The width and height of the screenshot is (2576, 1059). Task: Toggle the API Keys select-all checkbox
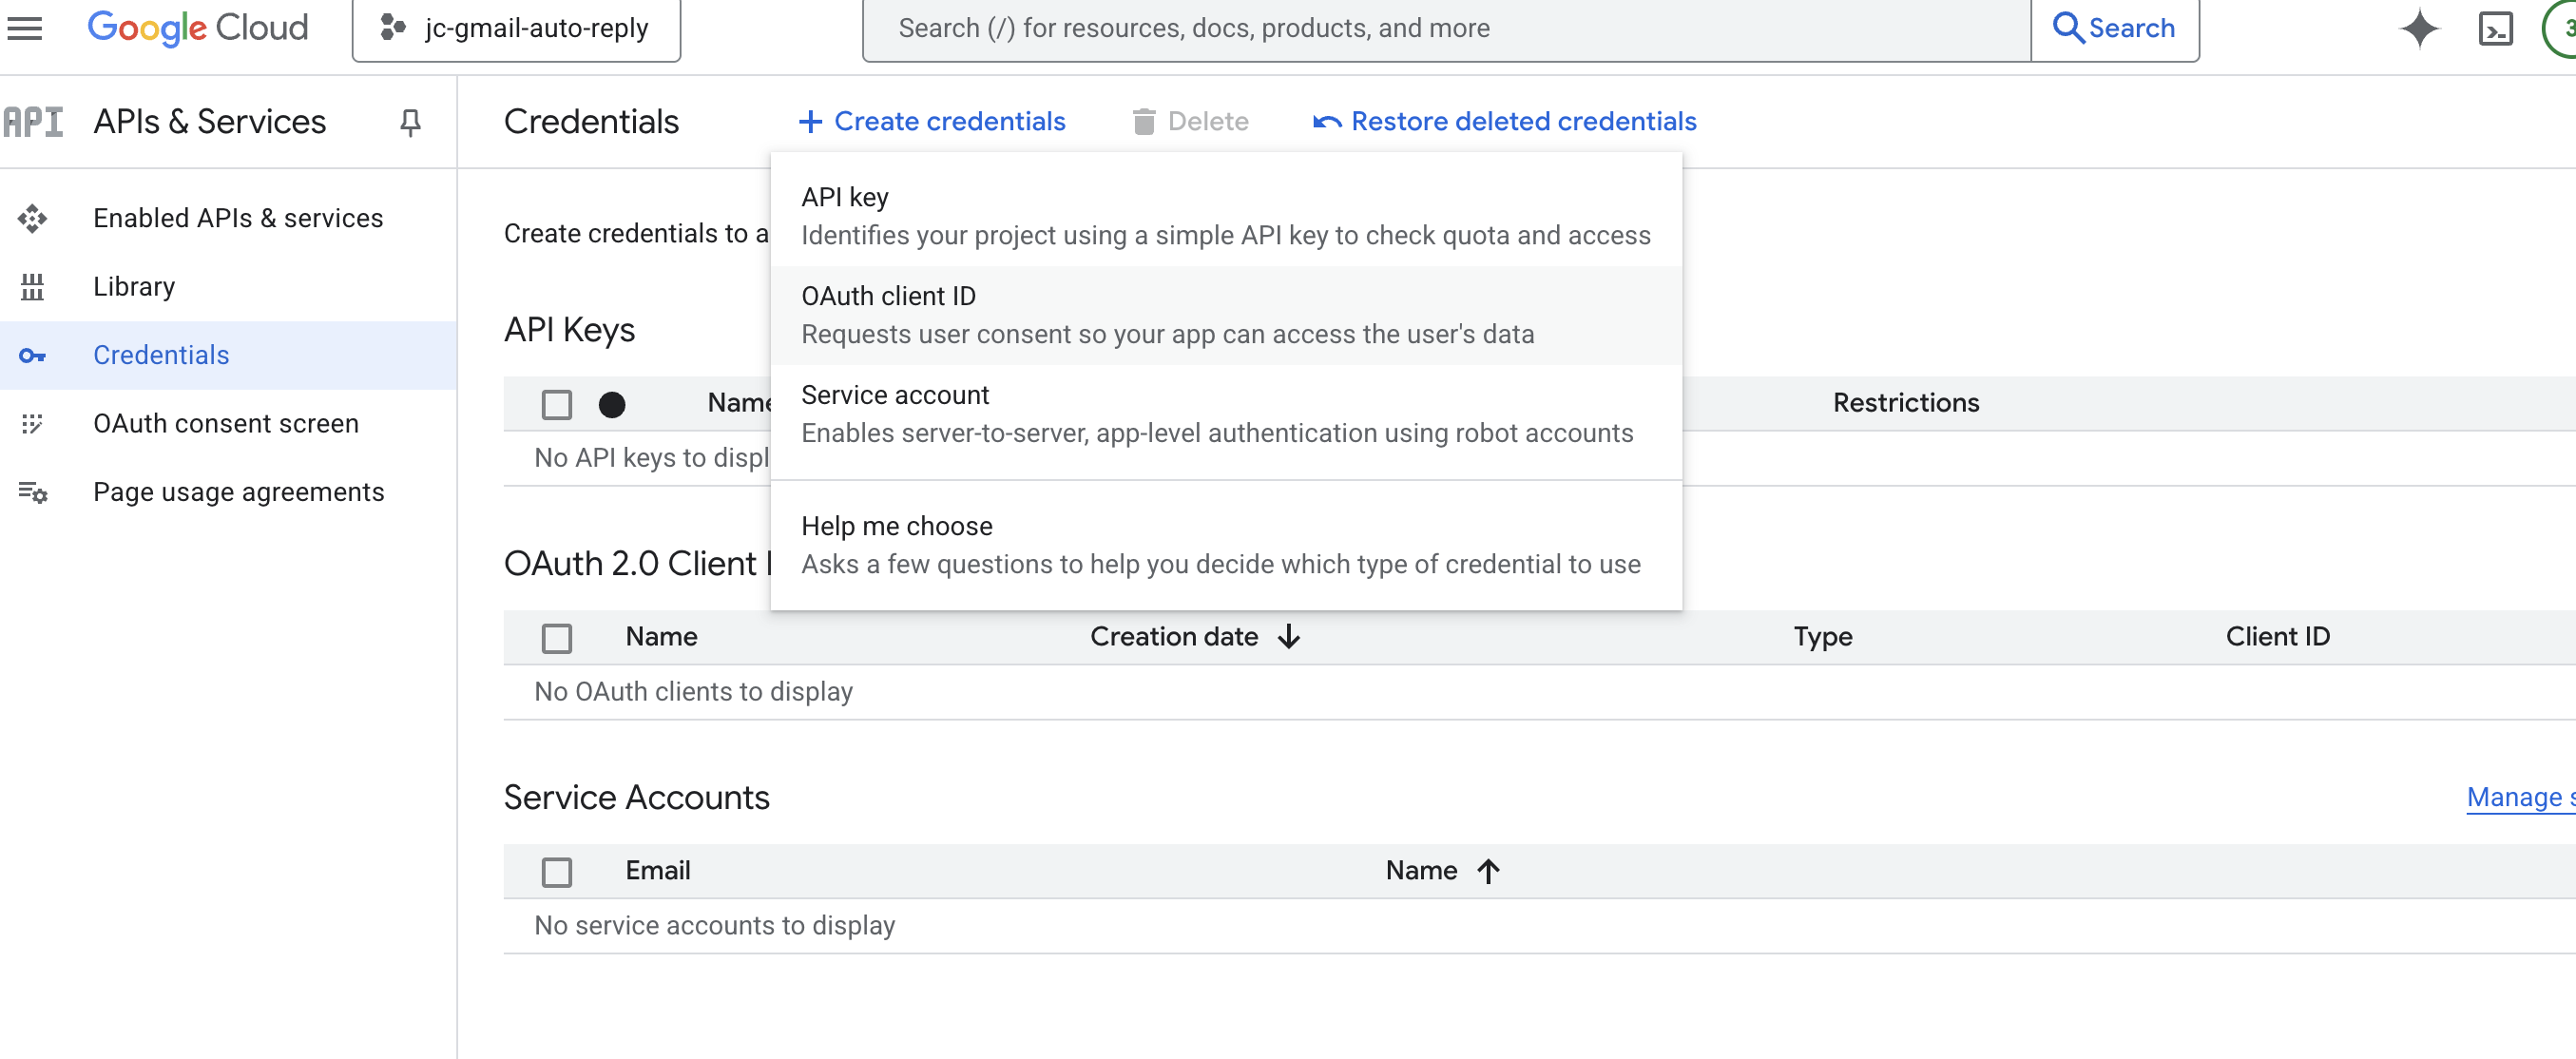click(557, 404)
